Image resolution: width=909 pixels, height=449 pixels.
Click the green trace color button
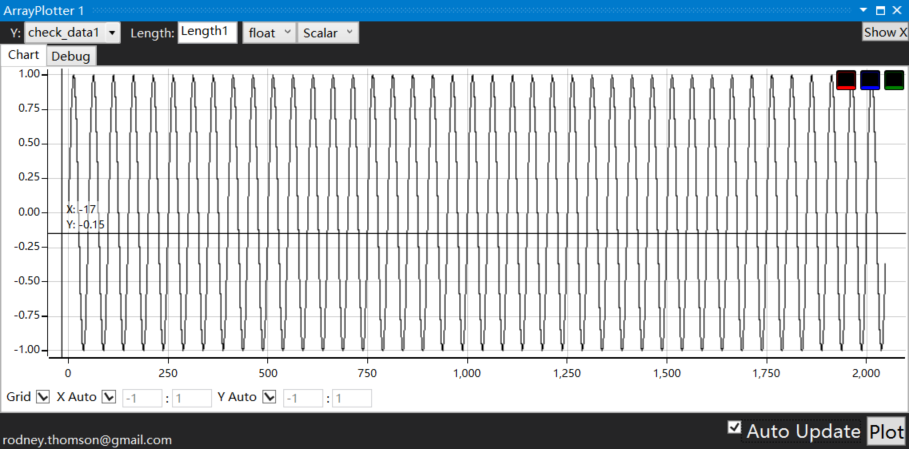click(x=894, y=80)
